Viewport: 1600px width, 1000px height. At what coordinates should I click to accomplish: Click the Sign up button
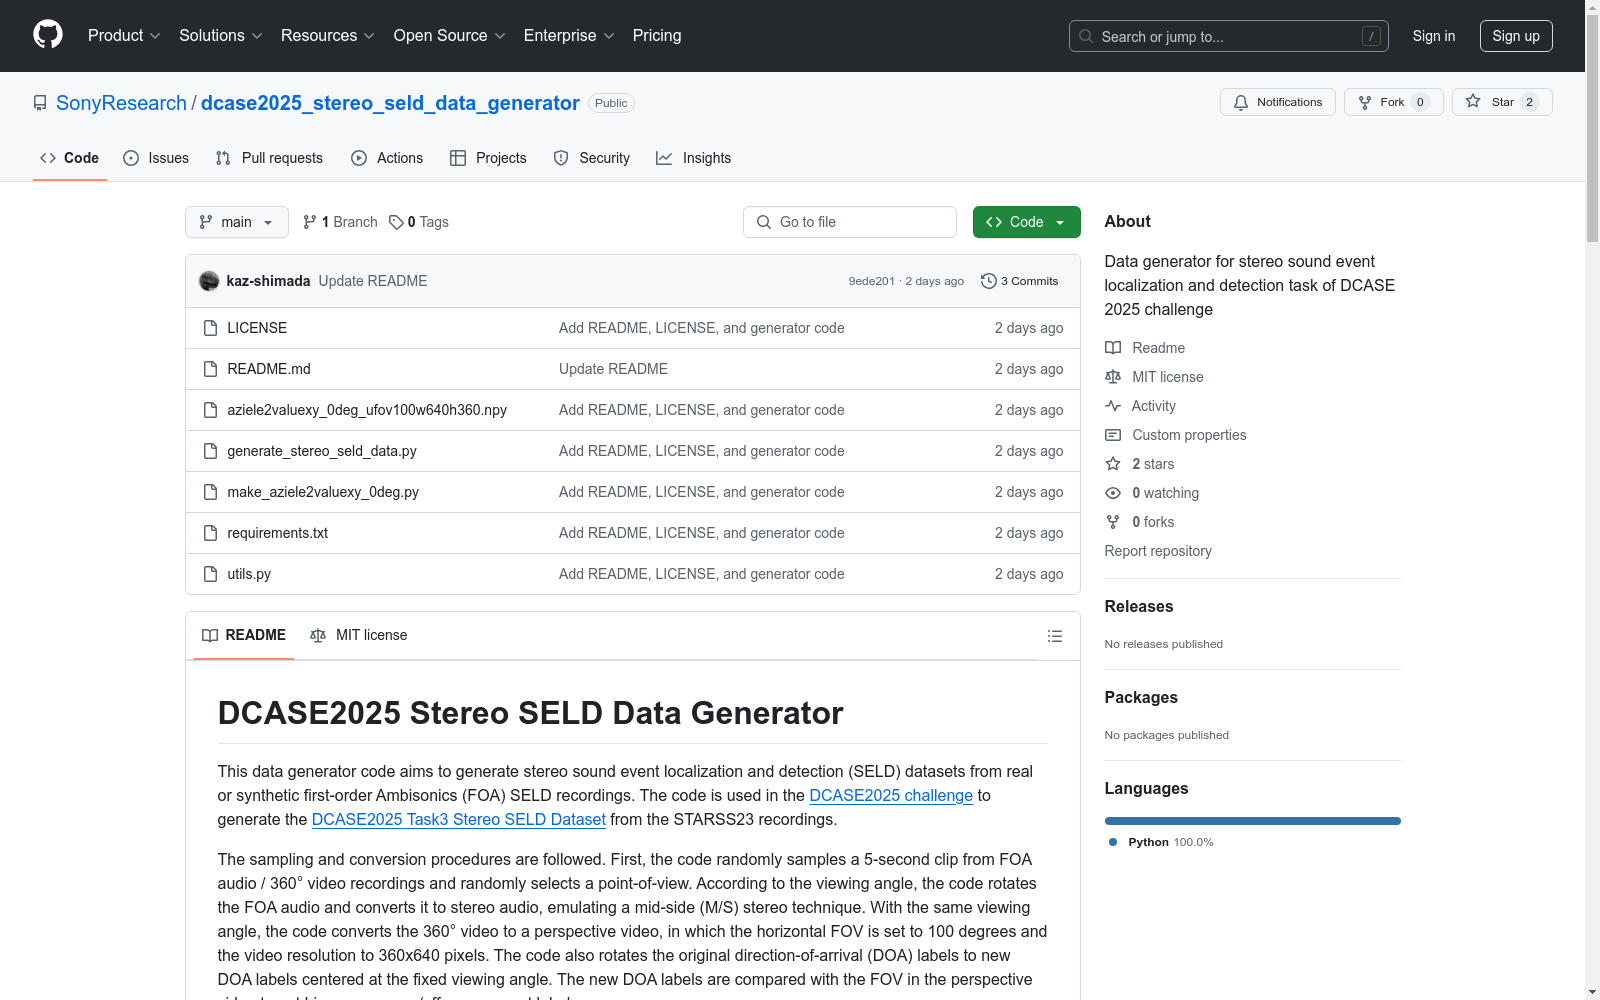click(1516, 36)
